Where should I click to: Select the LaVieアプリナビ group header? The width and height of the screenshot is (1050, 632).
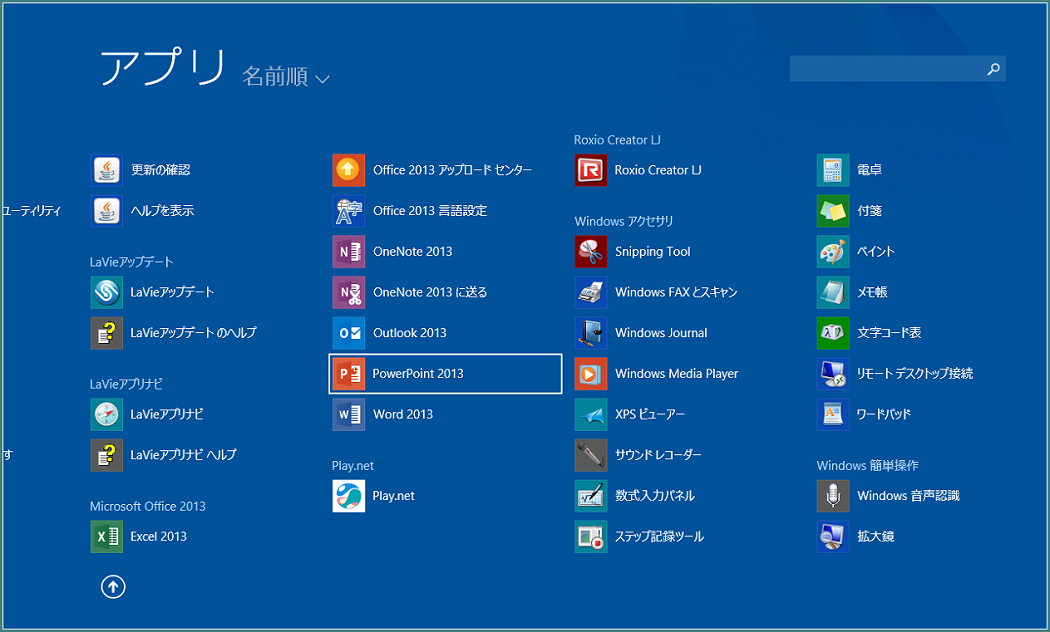point(126,384)
